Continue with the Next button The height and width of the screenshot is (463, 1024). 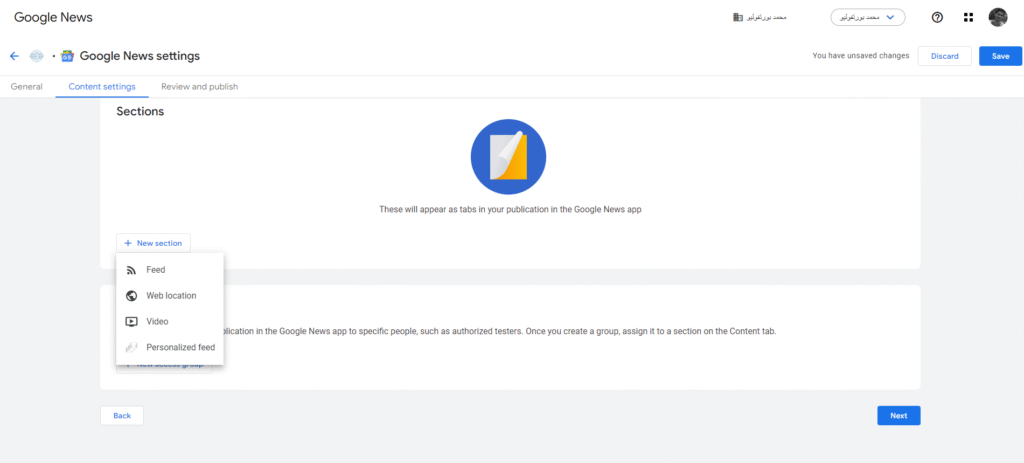(x=899, y=415)
